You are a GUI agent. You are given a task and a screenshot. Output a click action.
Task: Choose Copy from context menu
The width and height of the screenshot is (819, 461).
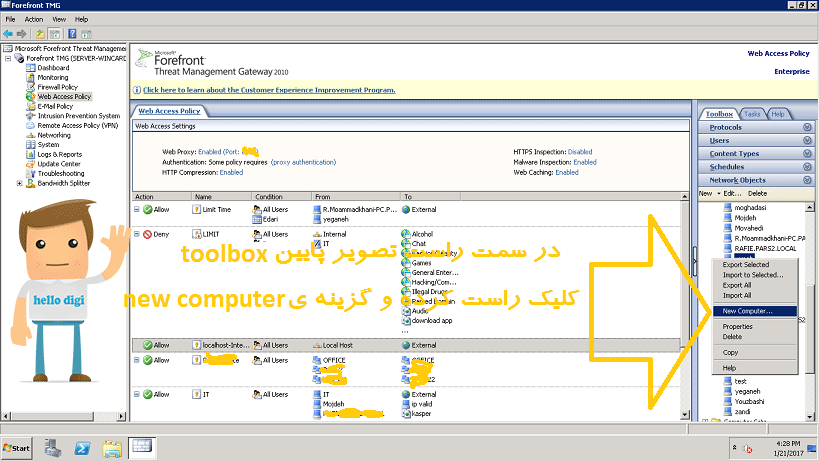tap(755, 352)
